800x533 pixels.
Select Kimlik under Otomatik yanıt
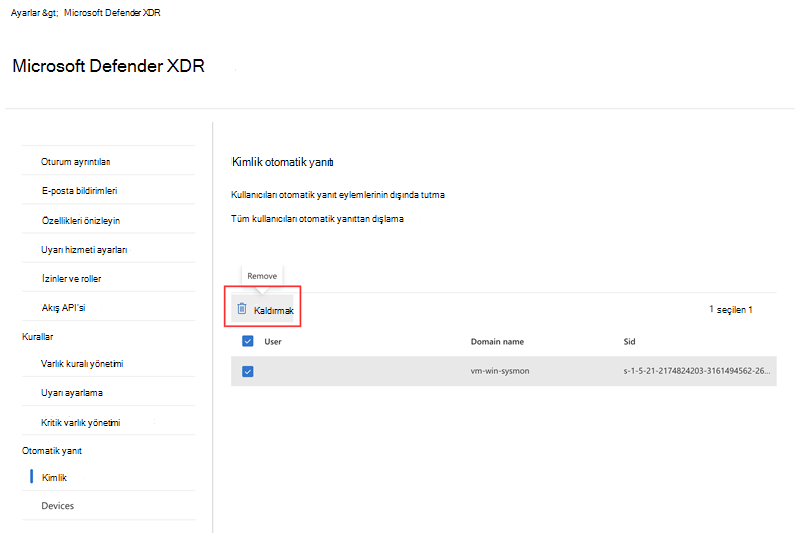(54, 477)
